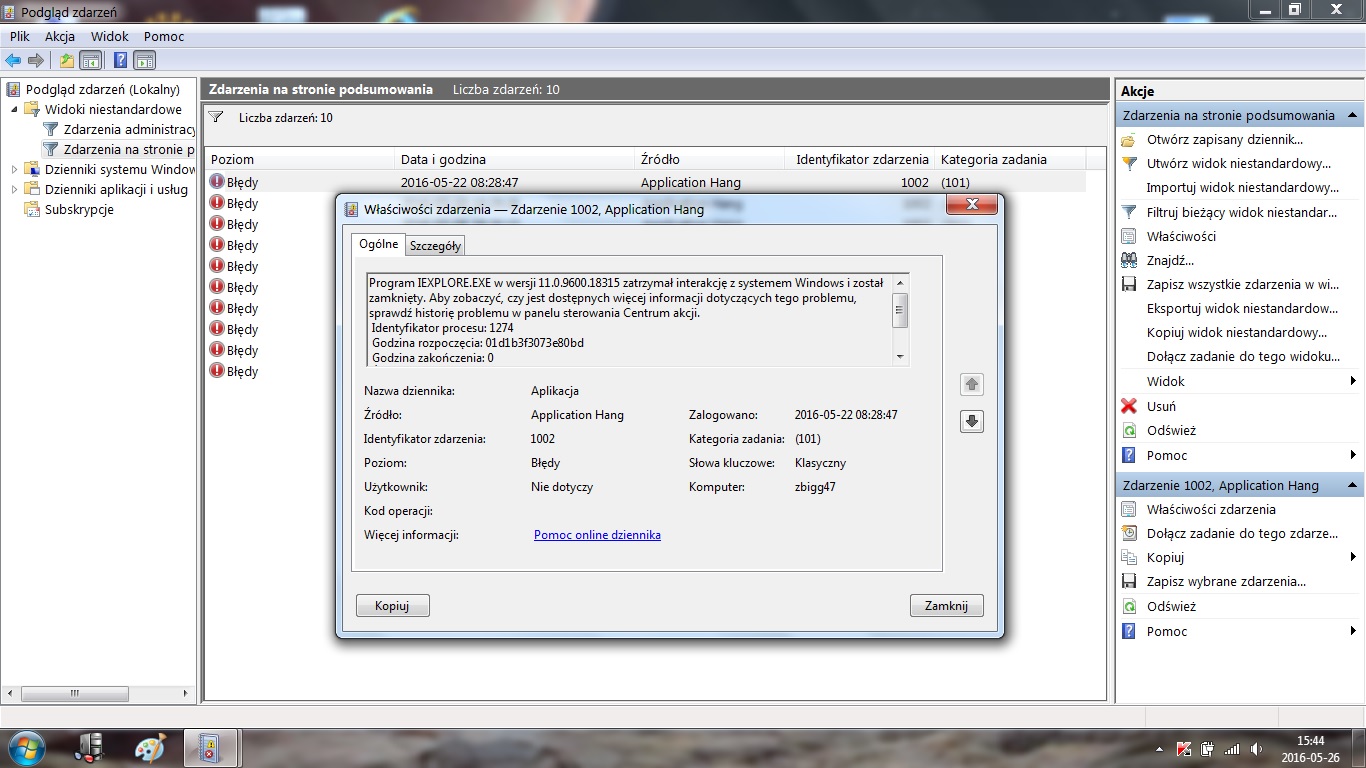Screen dimensions: 1366x768
Task: Click the blue Help question mark toolbar icon
Action: click(x=120, y=60)
